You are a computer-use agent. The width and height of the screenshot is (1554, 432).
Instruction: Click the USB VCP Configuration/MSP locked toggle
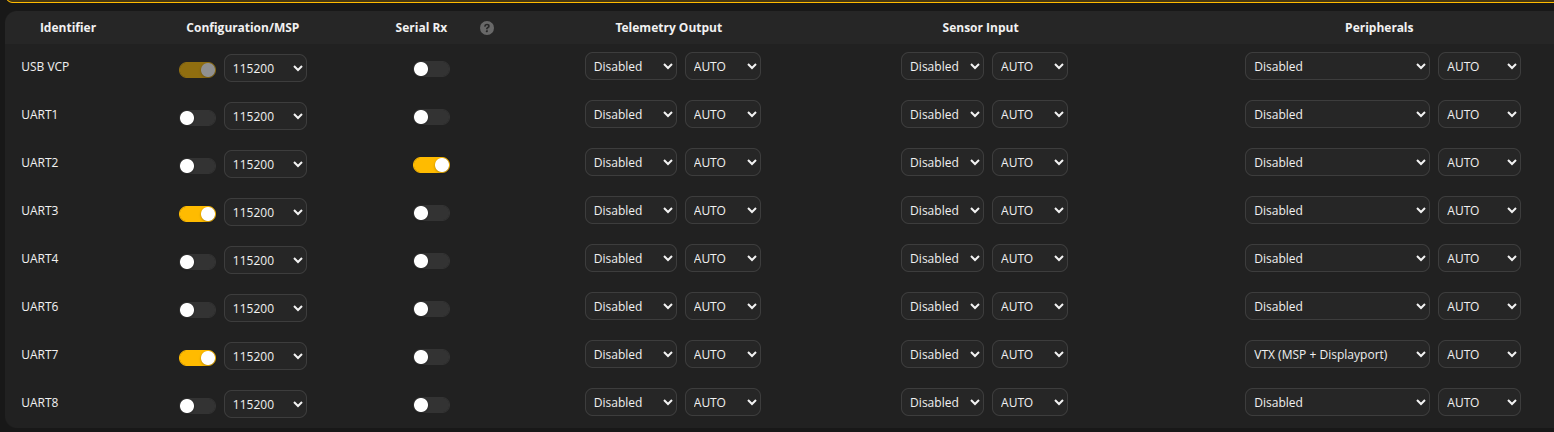[197, 70]
